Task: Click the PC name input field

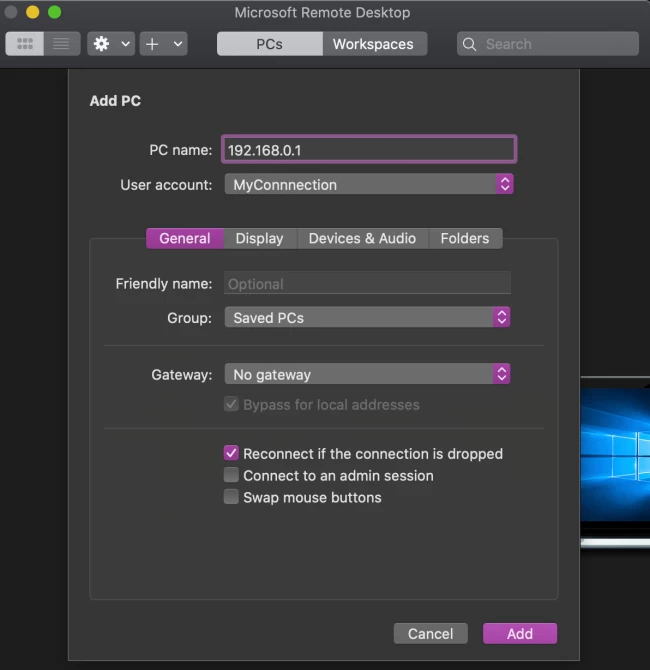Action: 369,150
